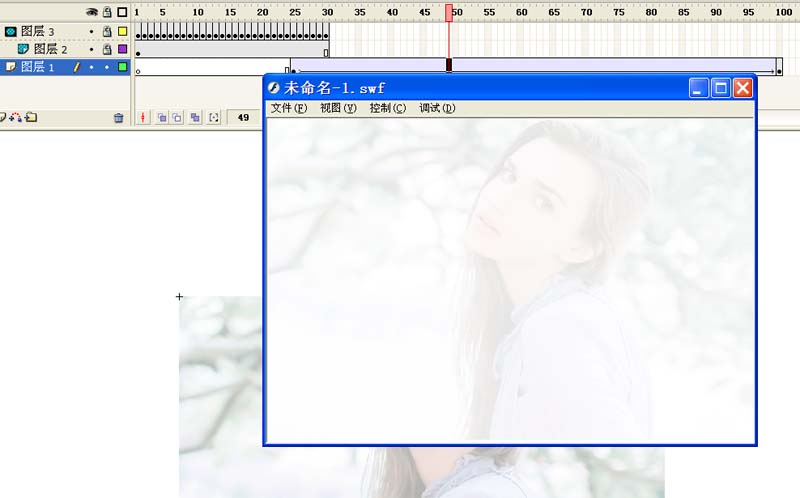
Task: Select layer 图层 2 by its name
Action: click(x=50, y=49)
